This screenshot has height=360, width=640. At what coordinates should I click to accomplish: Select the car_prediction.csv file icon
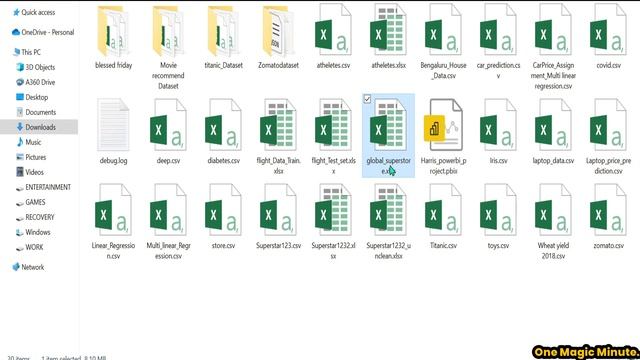pos(498,29)
